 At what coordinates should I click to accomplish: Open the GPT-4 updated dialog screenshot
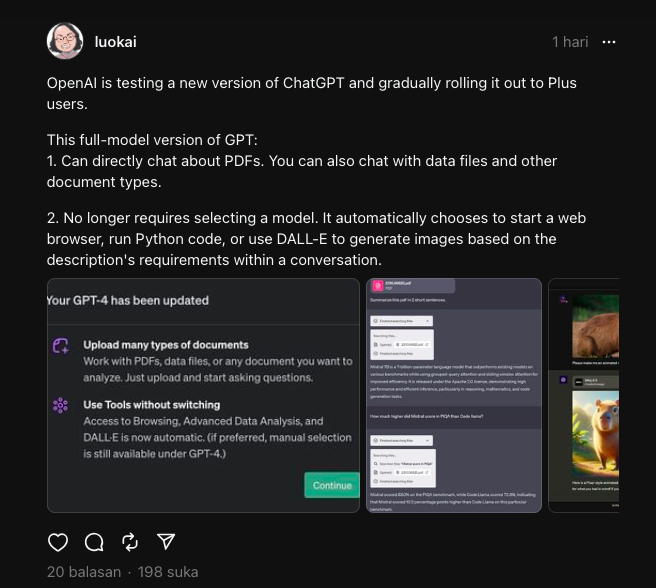[203, 395]
